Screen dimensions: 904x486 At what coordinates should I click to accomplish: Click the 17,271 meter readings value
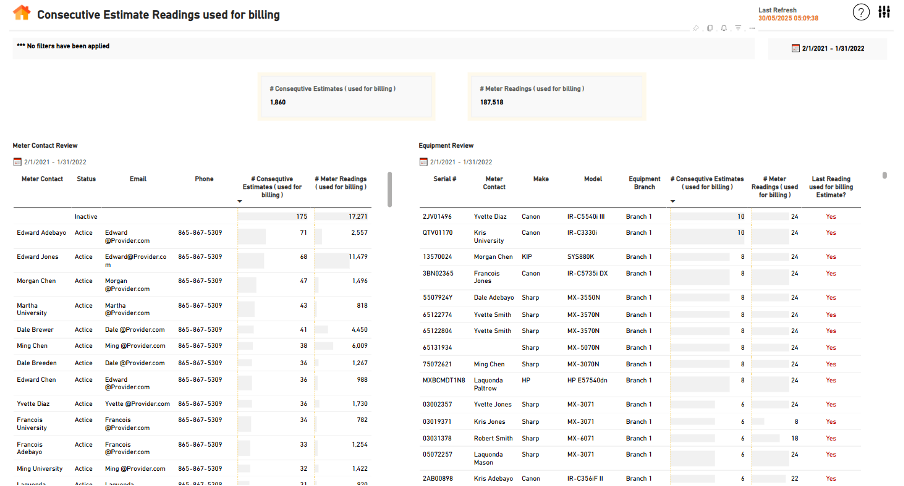(x=357, y=217)
